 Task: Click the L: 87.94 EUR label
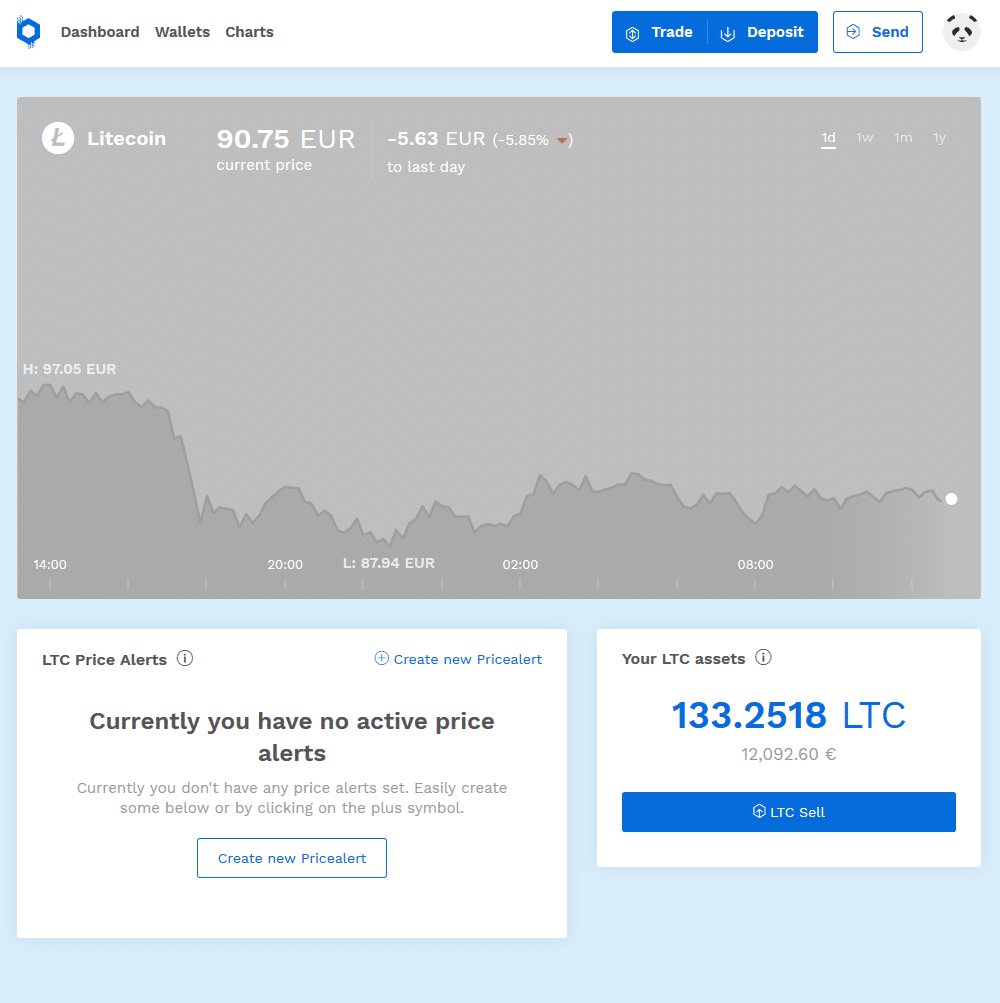point(389,563)
